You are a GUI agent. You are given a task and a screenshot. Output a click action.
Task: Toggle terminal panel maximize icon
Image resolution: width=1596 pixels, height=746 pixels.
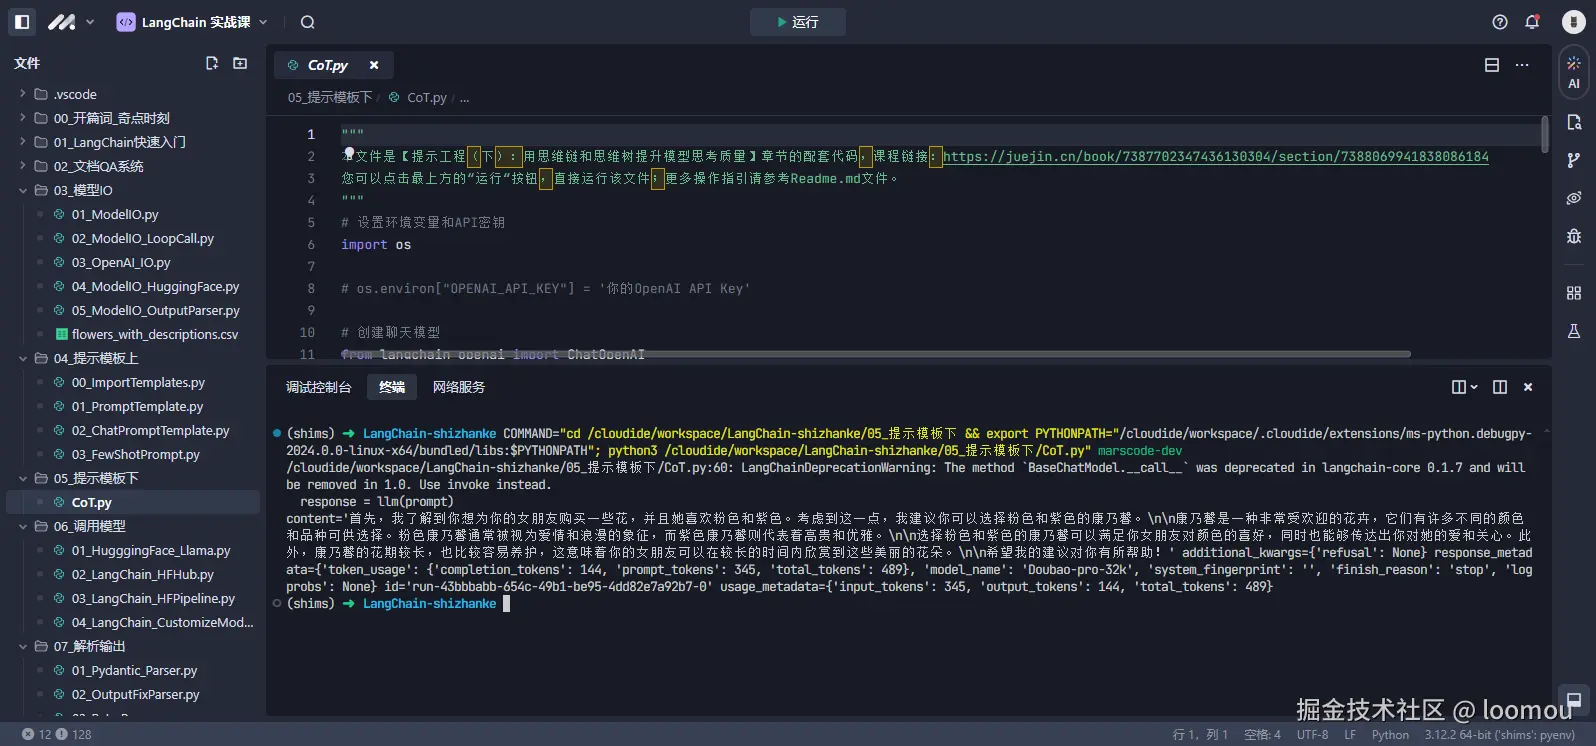click(1500, 387)
